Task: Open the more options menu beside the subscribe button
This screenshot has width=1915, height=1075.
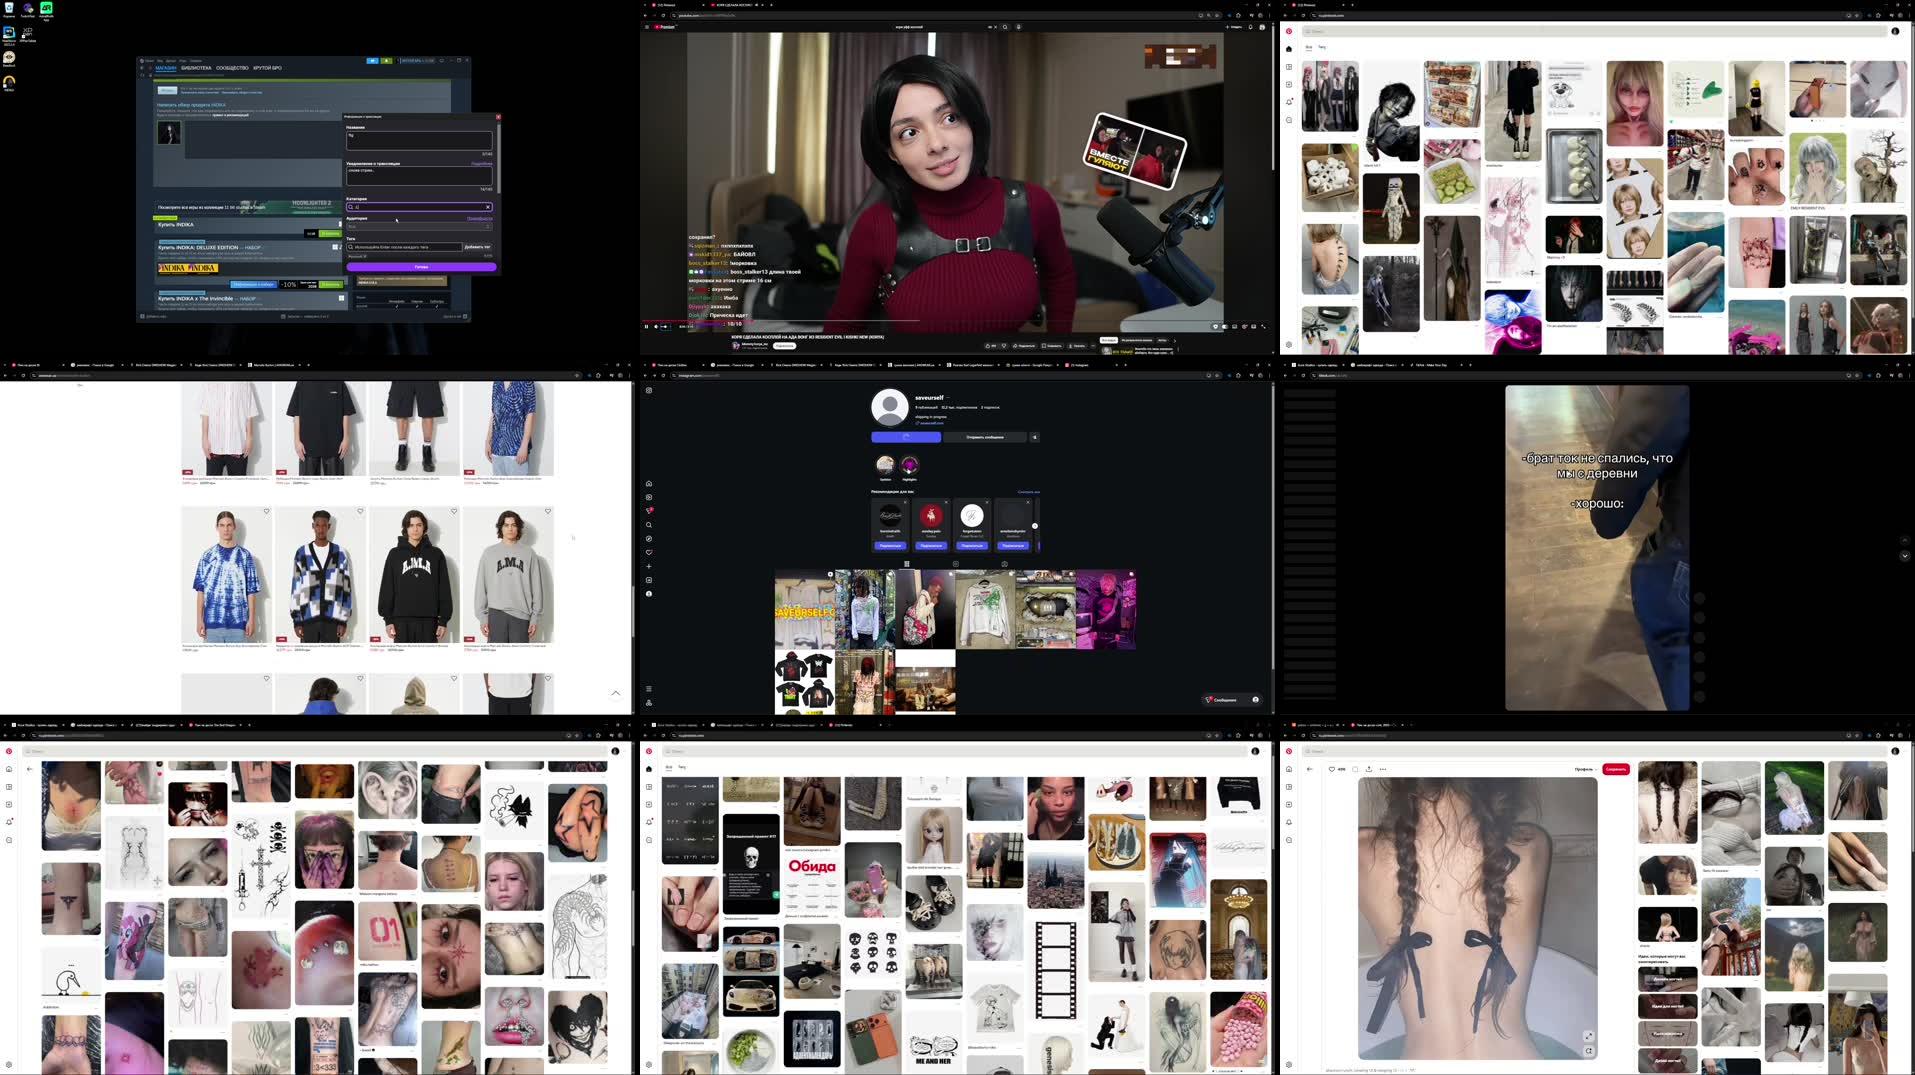Action: tap(1093, 345)
